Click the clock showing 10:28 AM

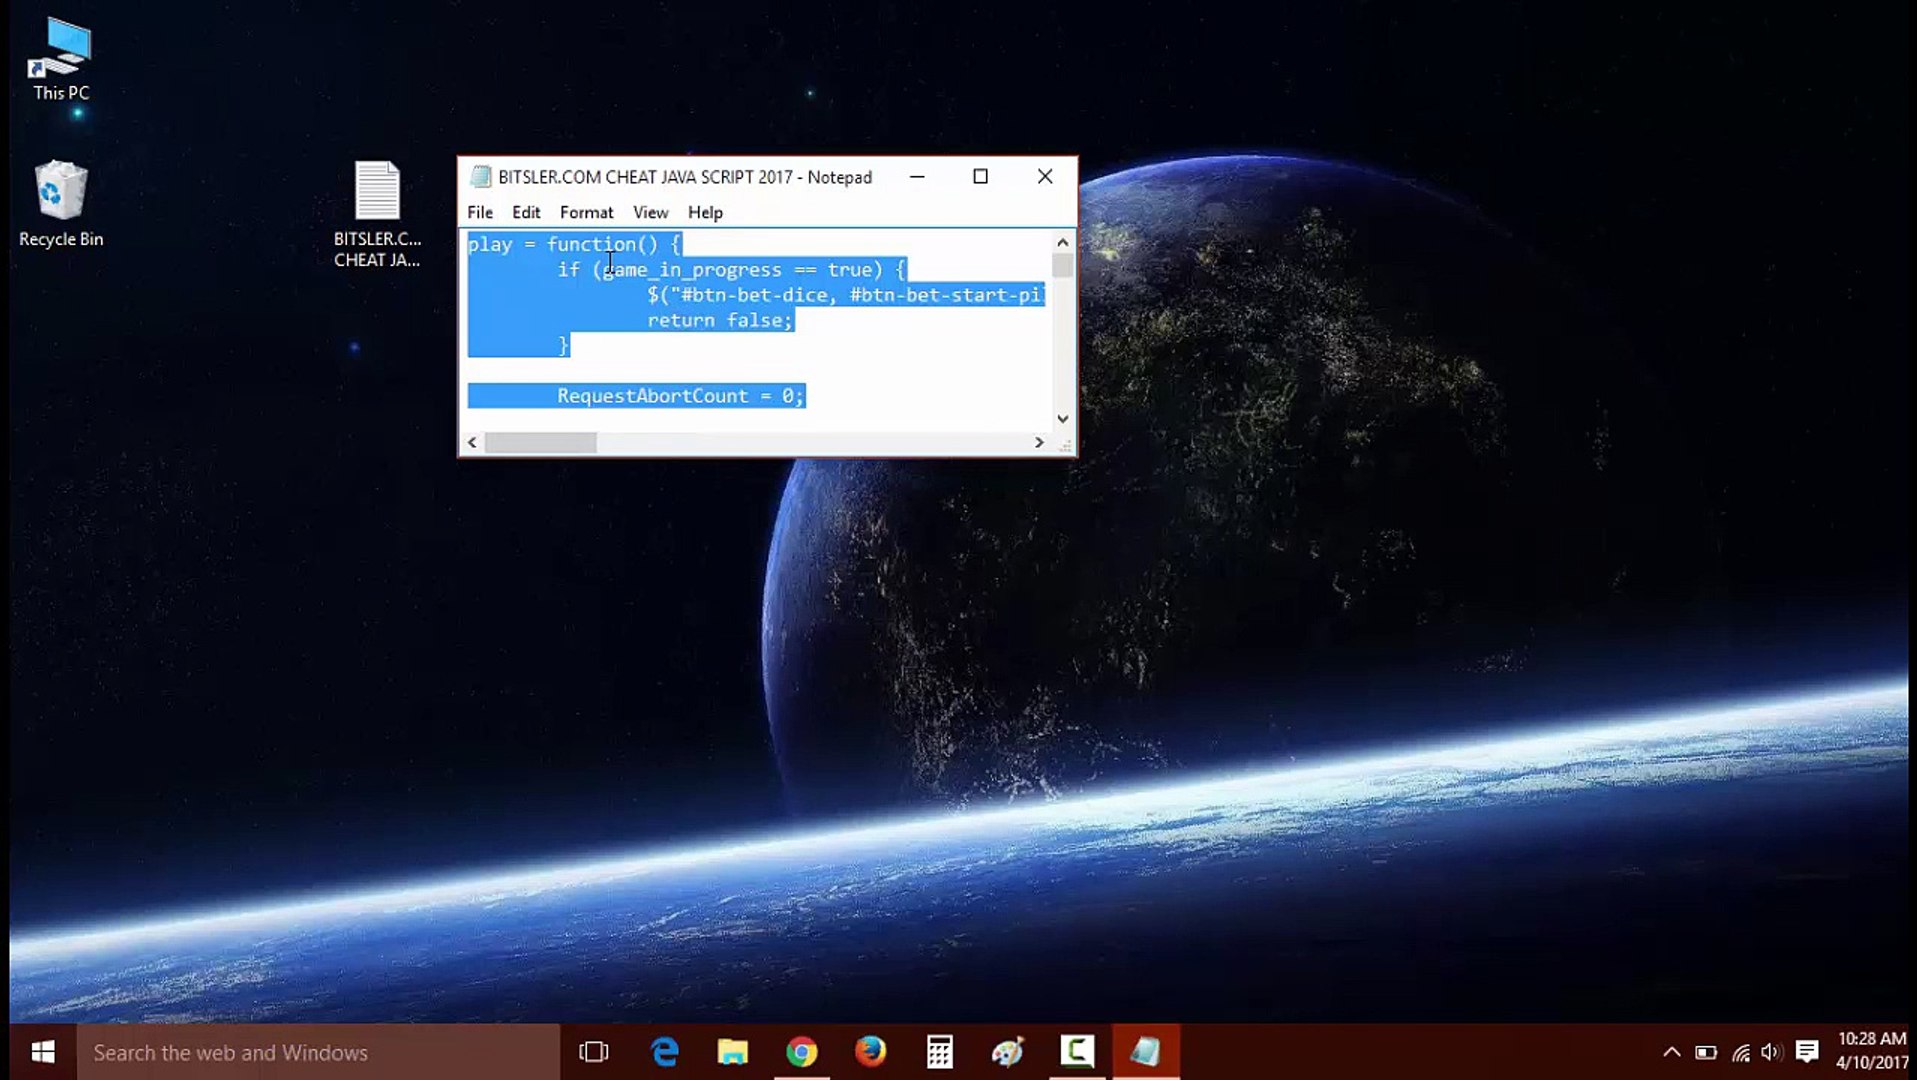pyautogui.click(x=1871, y=1039)
